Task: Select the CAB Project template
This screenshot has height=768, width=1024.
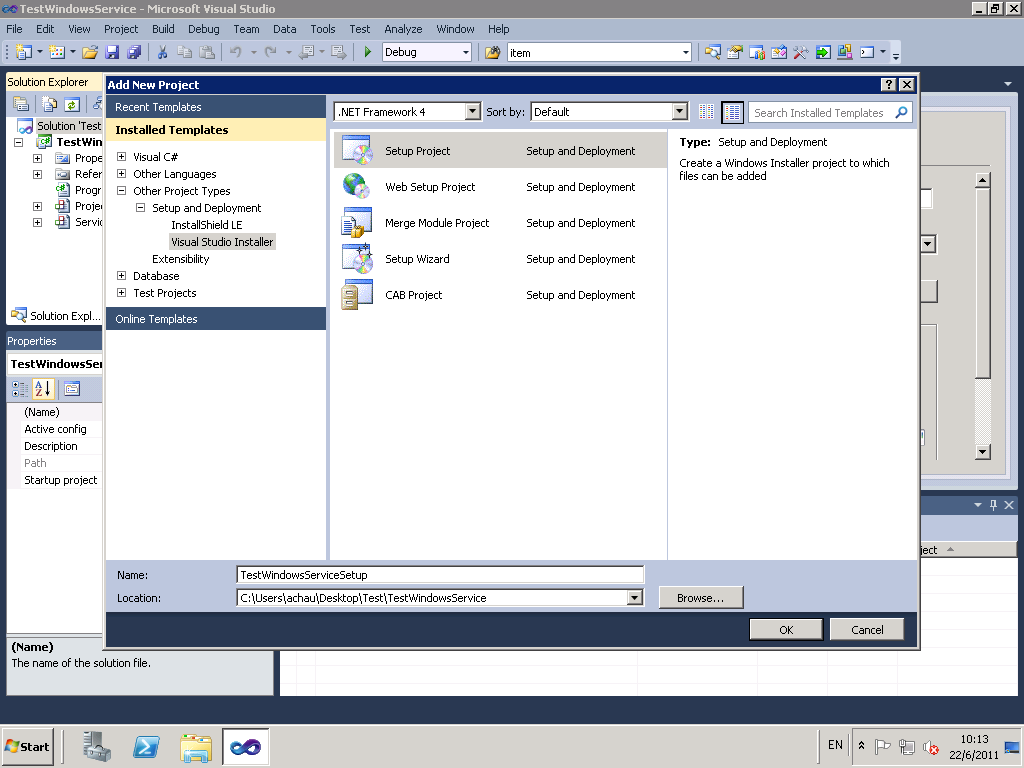Action: (x=500, y=295)
